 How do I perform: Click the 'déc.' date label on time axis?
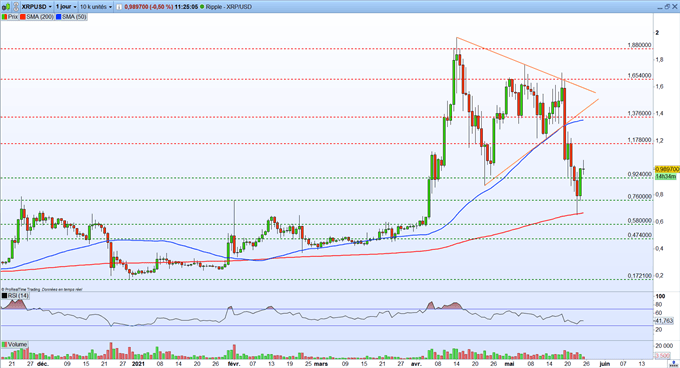click(43, 364)
